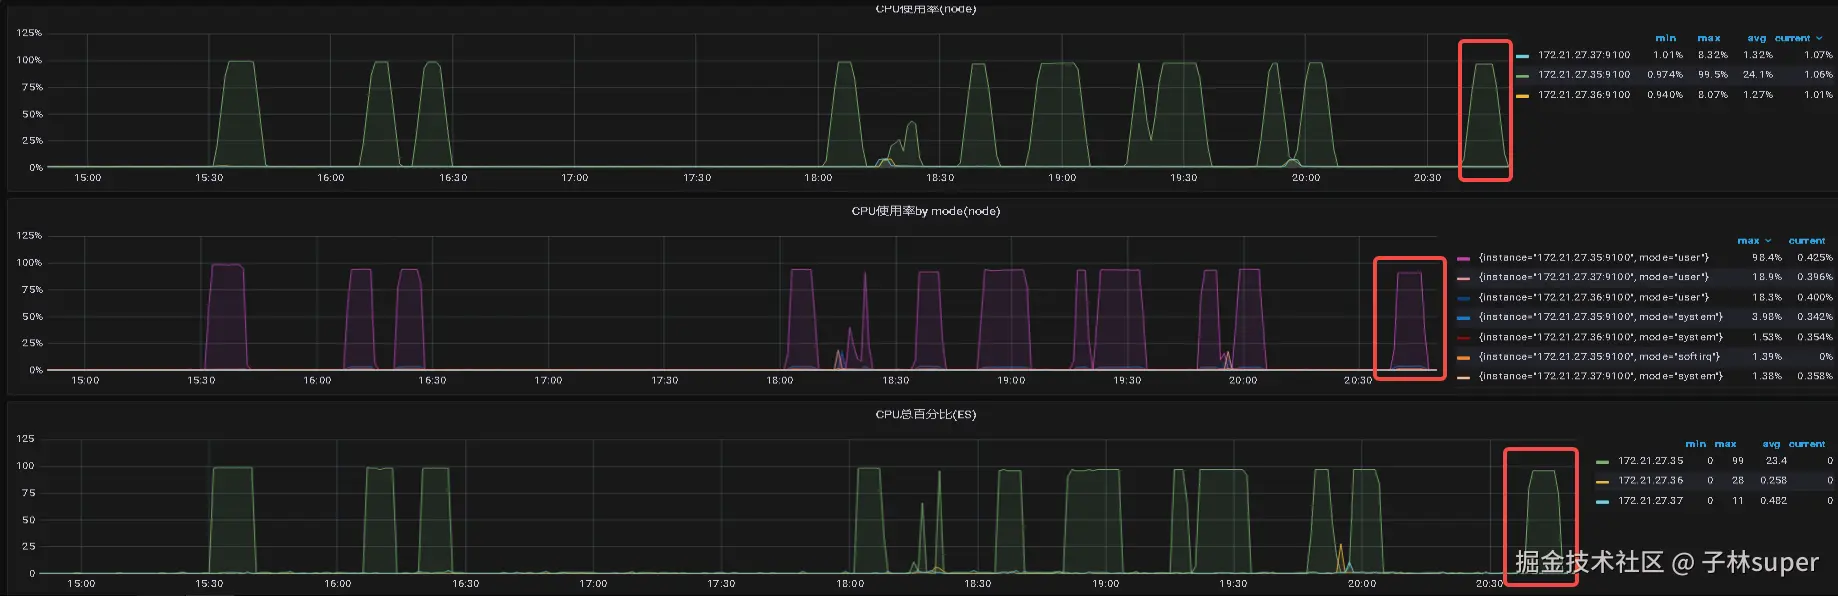This screenshot has width=1838, height=596.
Task: Toggle series 172.21.27.36:9100 in top legend
Action: pos(1584,94)
